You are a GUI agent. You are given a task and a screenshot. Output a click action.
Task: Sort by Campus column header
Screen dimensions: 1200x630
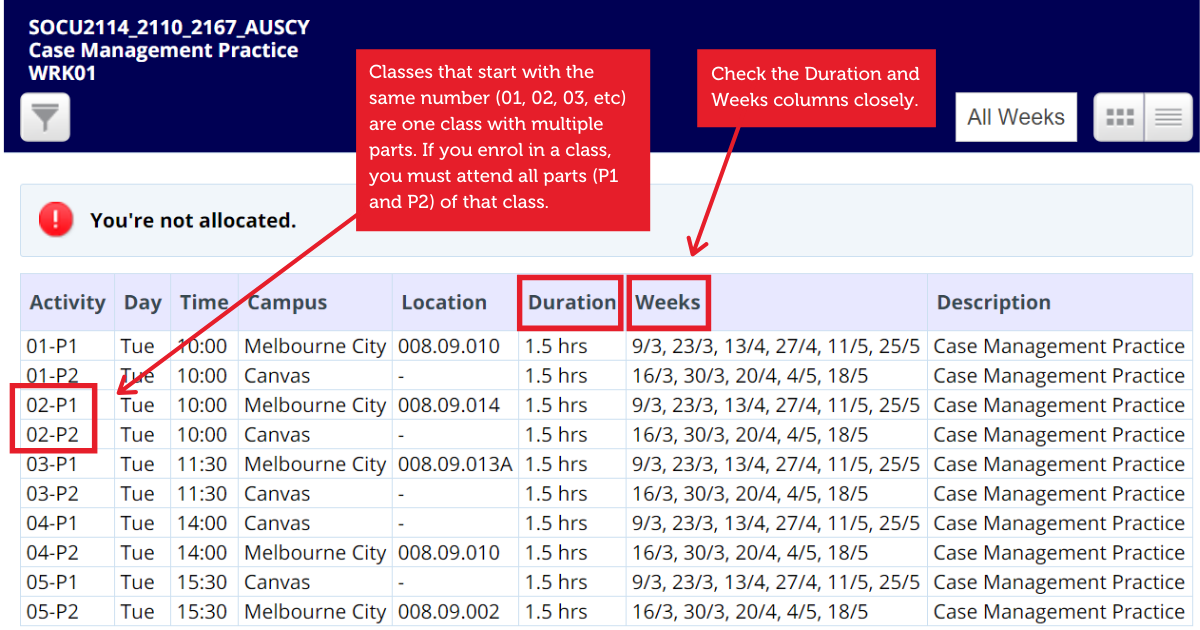click(x=287, y=303)
